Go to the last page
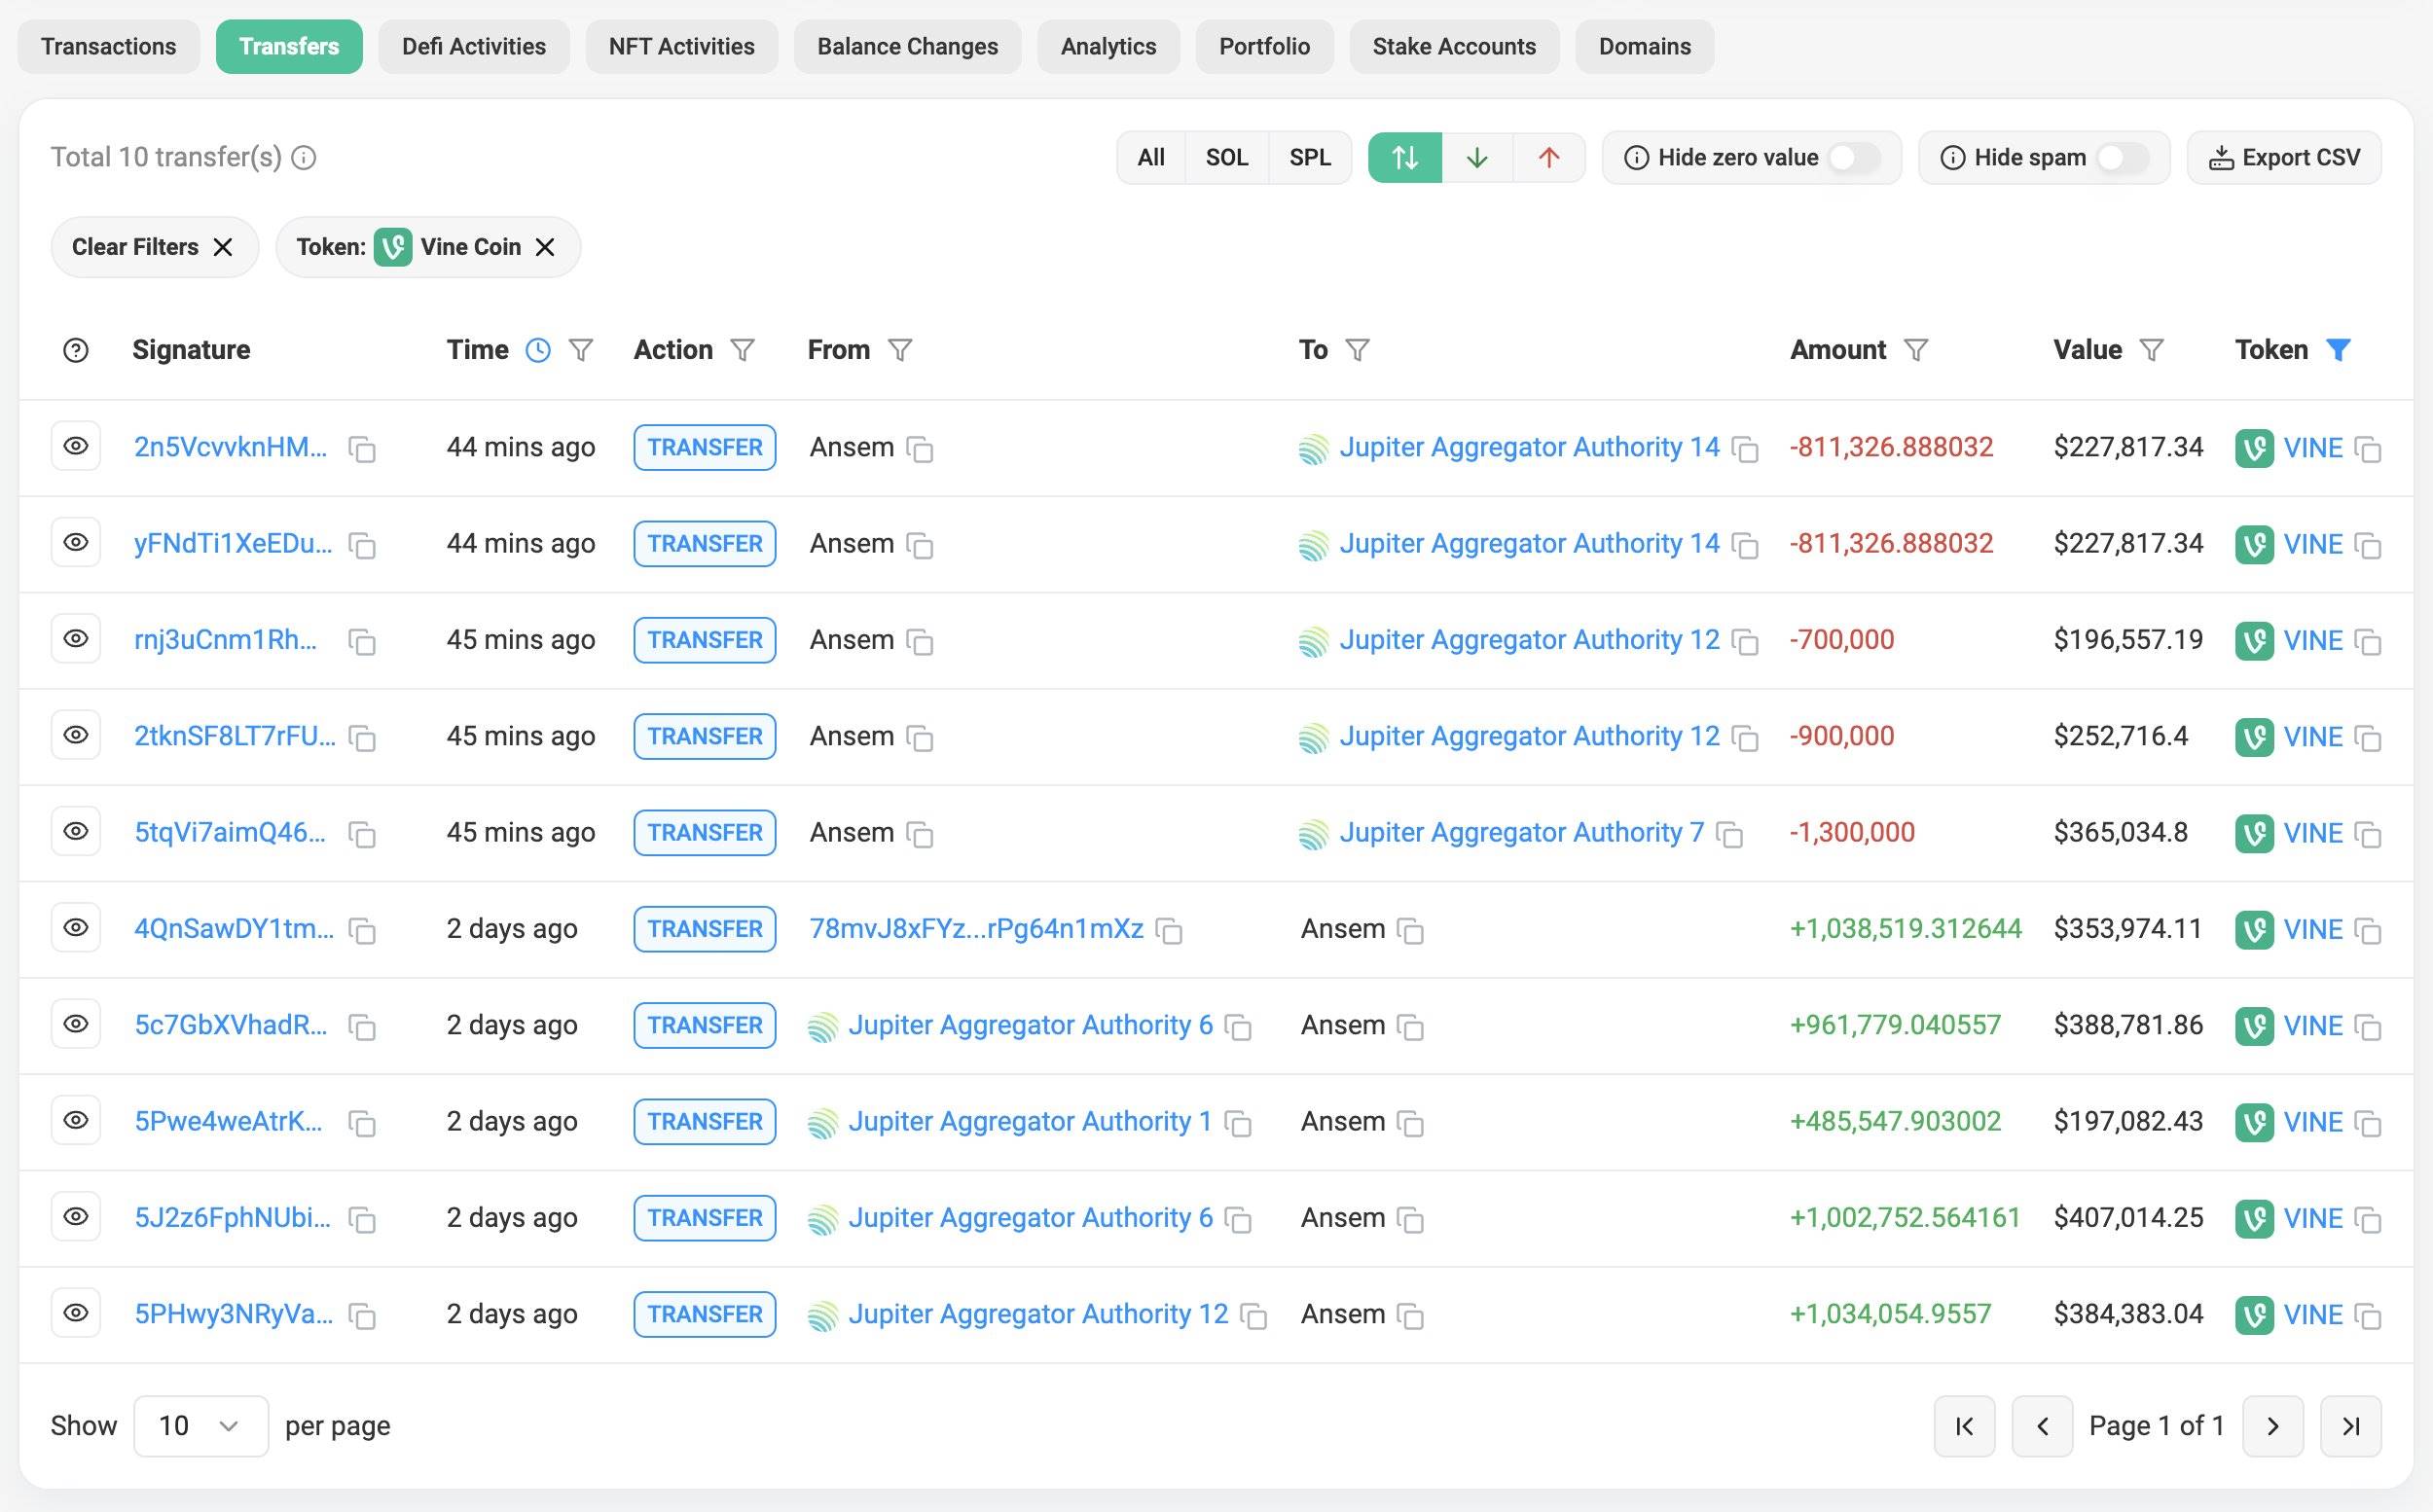2433x1512 pixels. point(2350,1426)
